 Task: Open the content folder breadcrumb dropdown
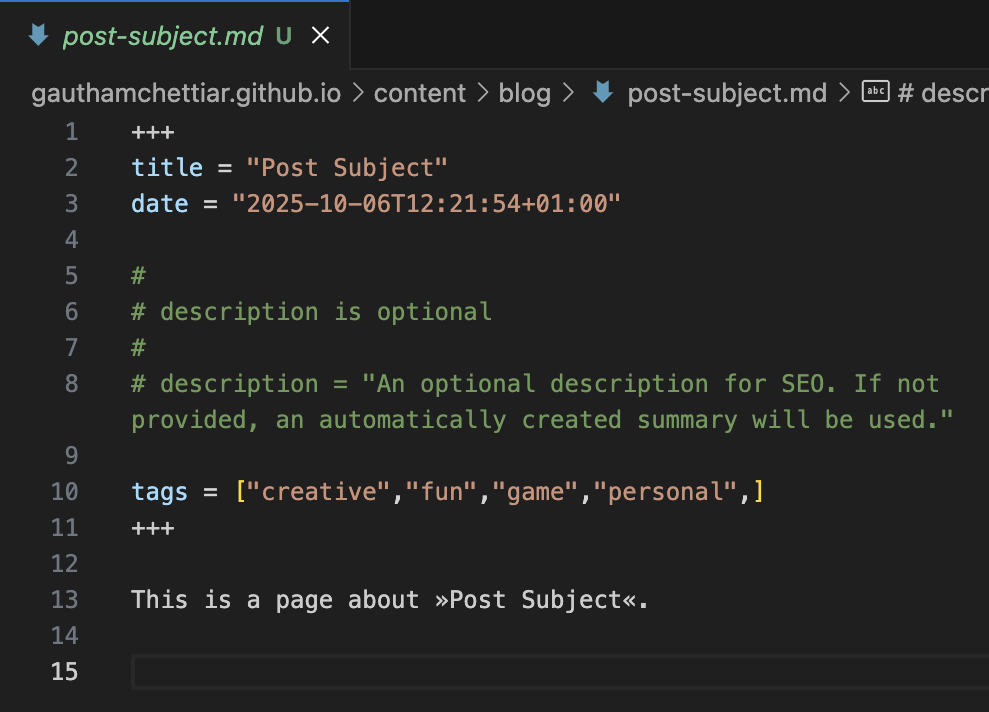(420, 92)
